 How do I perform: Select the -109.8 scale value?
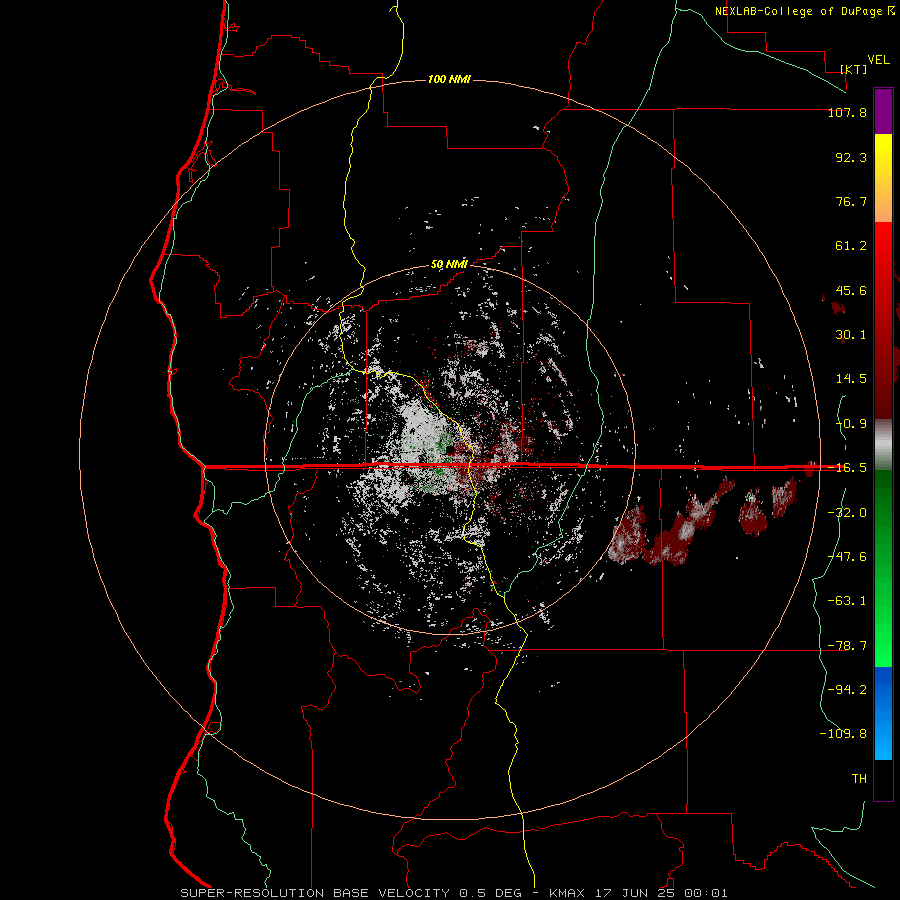point(843,734)
